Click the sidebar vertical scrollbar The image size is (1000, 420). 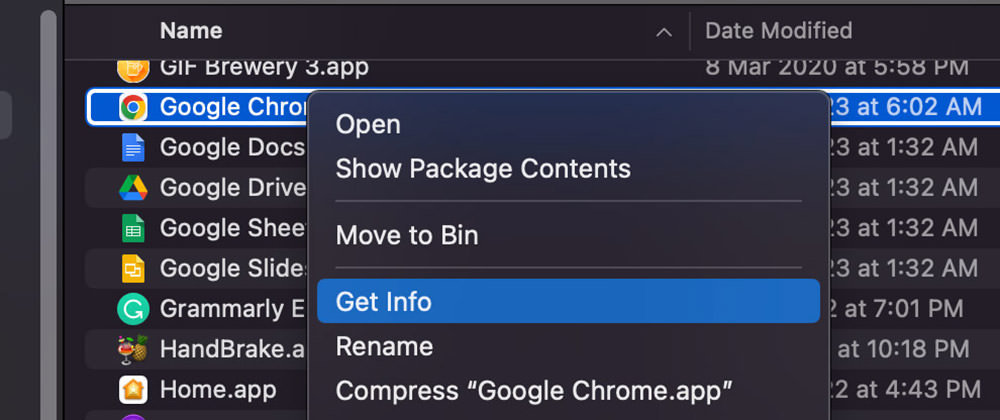tap(48, 215)
